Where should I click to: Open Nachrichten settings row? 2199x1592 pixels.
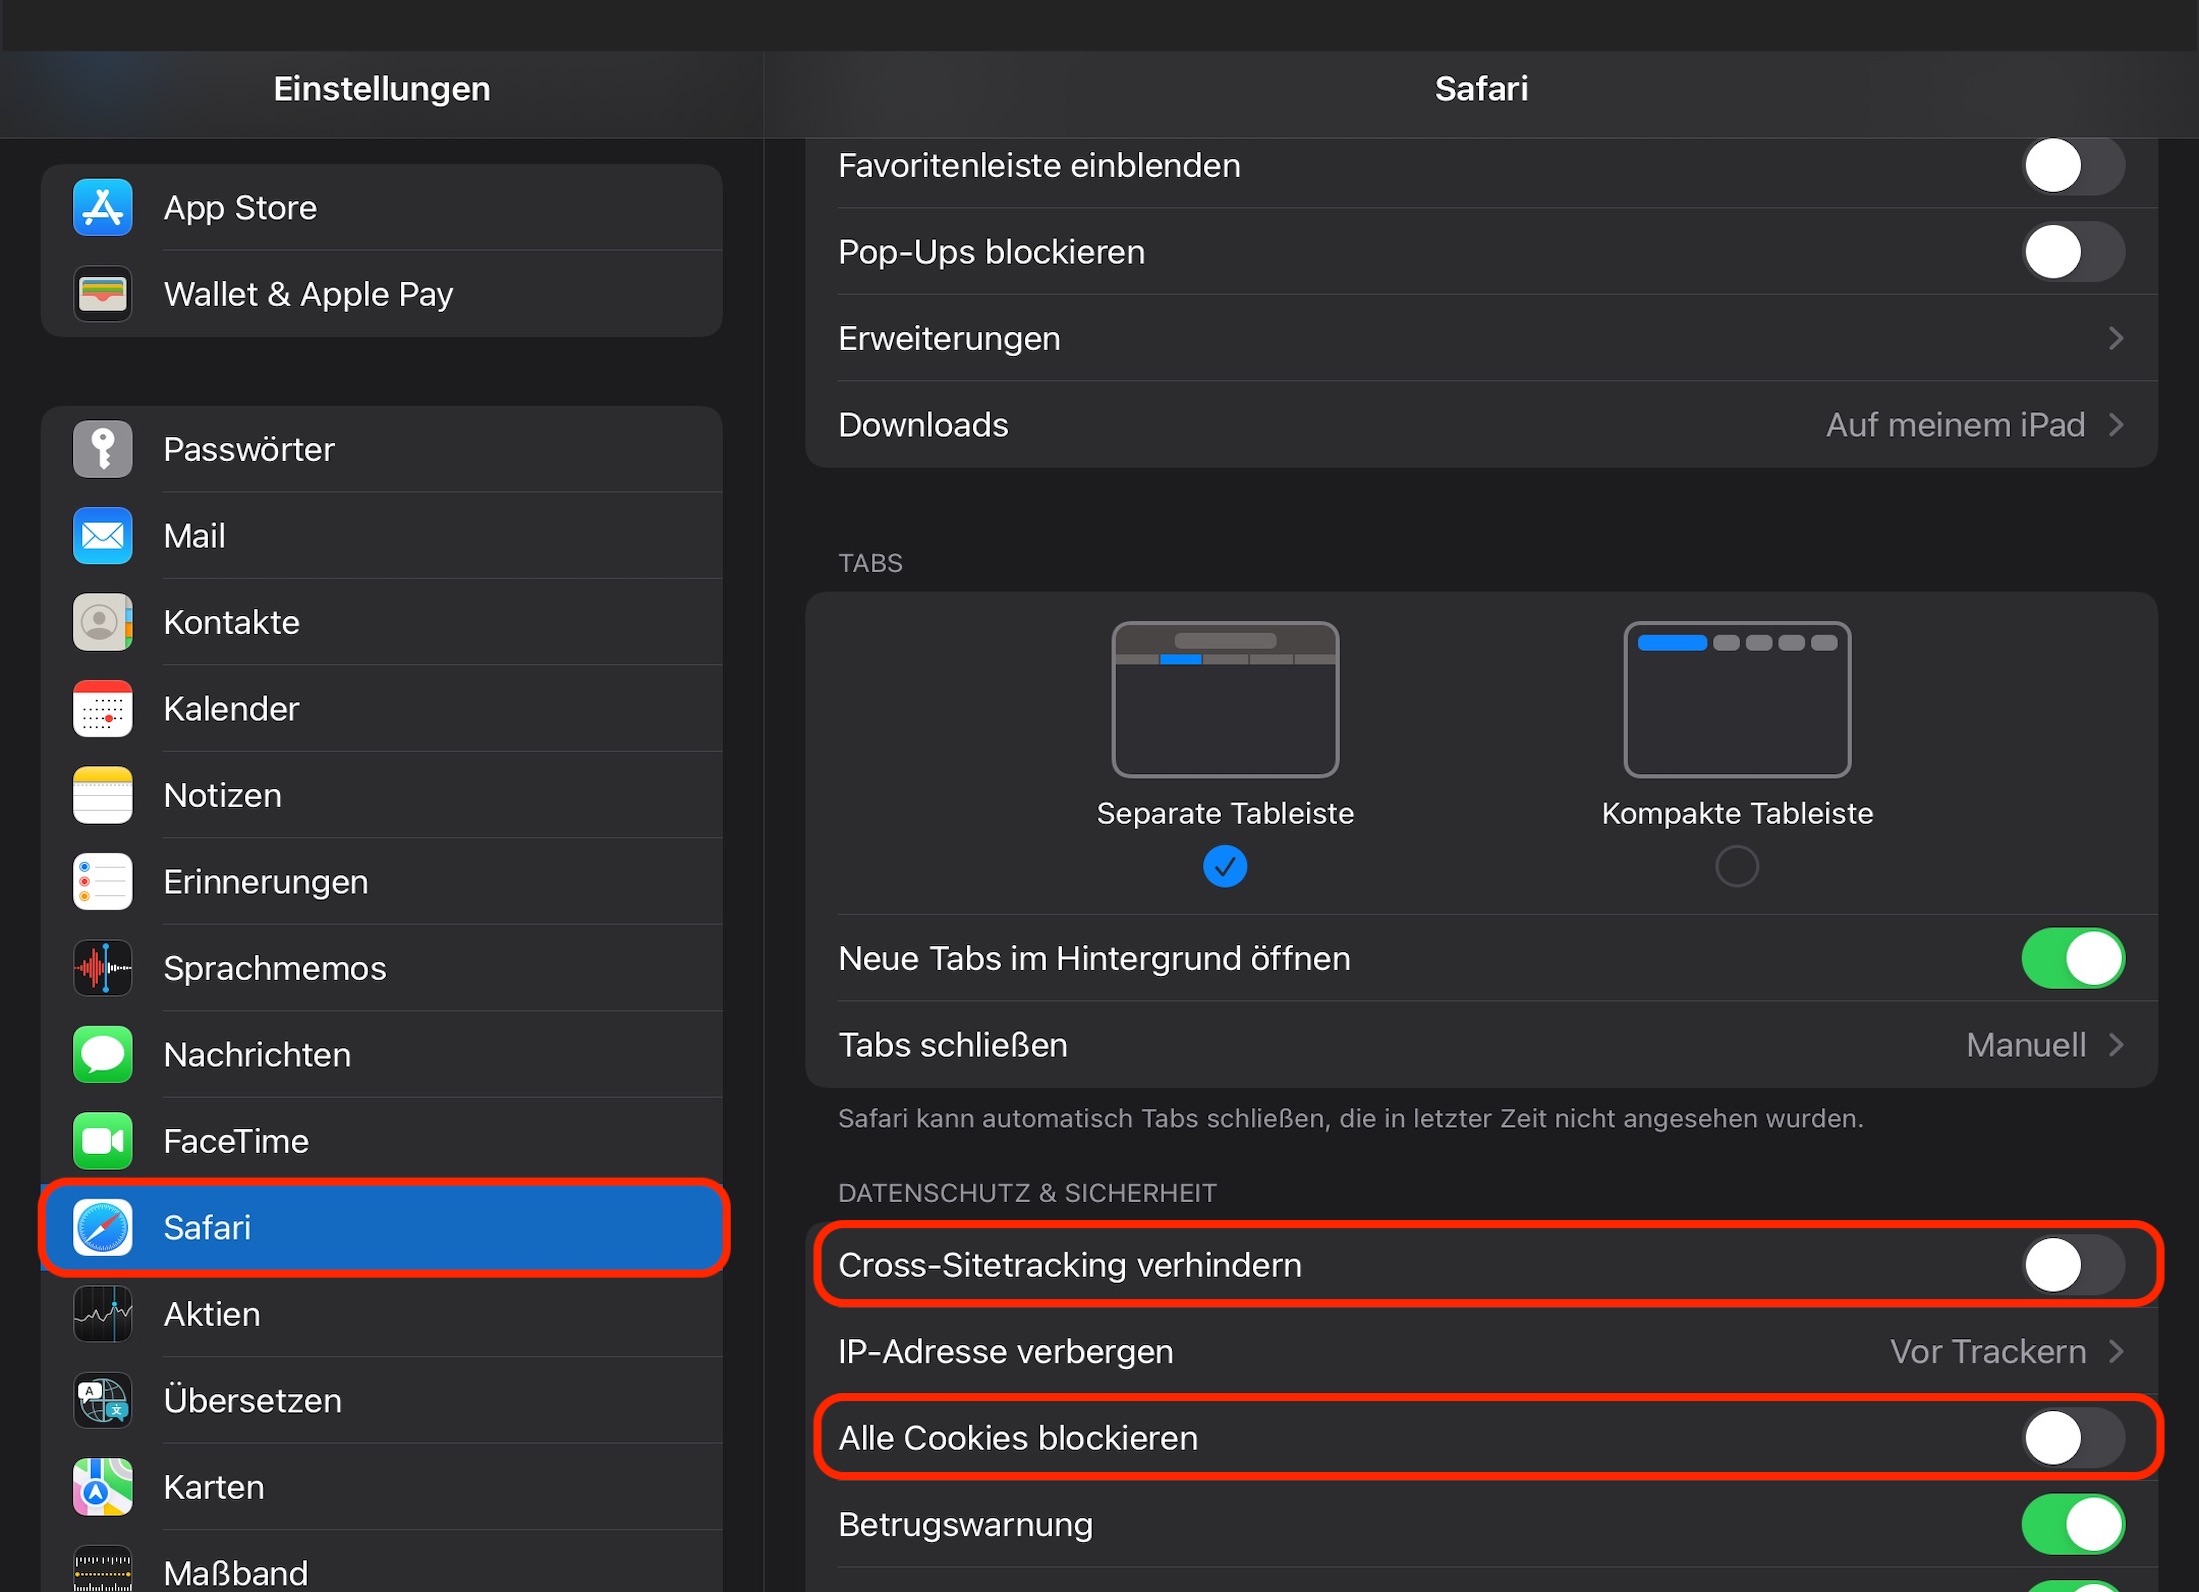tap(382, 1055)
